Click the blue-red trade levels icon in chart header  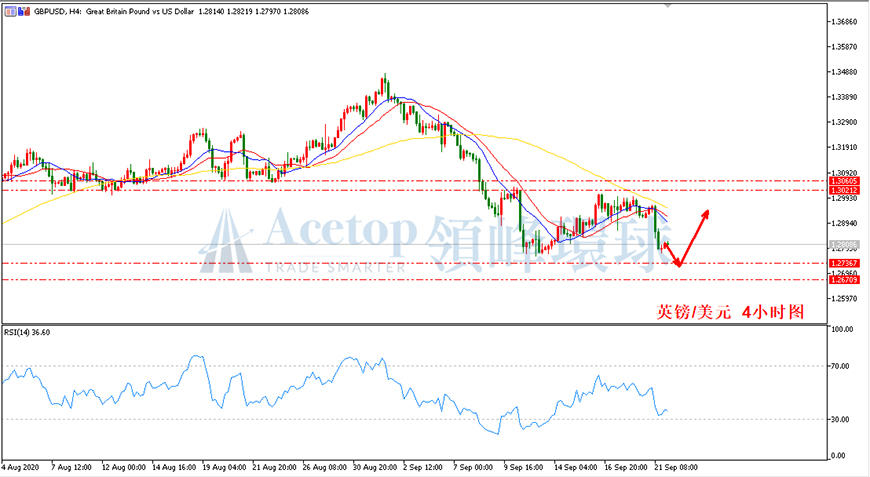click(24, 11)
